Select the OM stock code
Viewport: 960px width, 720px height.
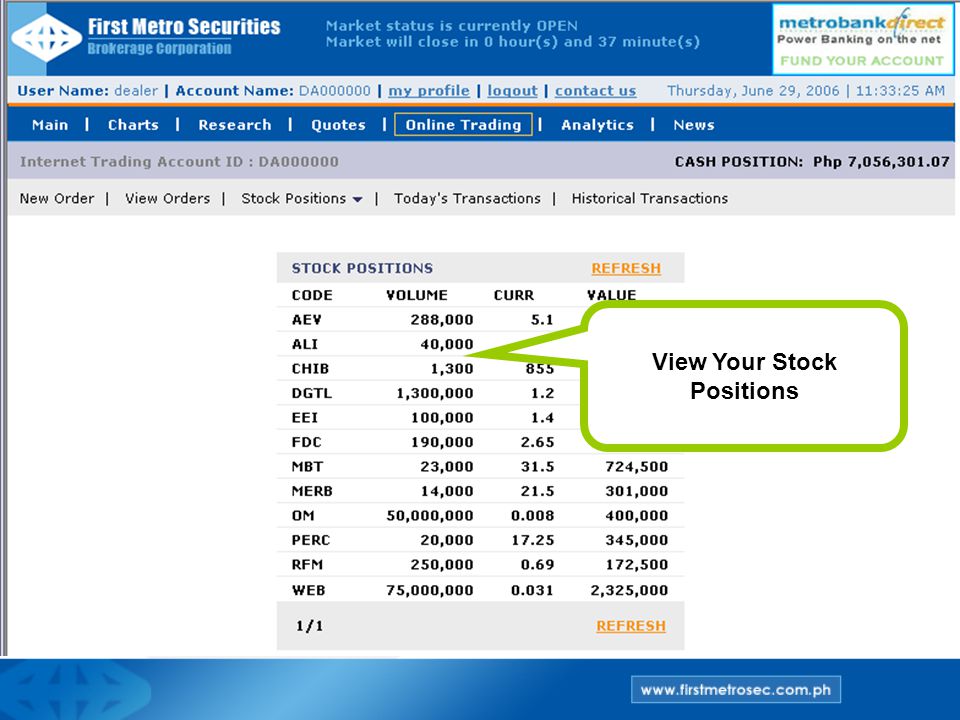coord(303,516)
